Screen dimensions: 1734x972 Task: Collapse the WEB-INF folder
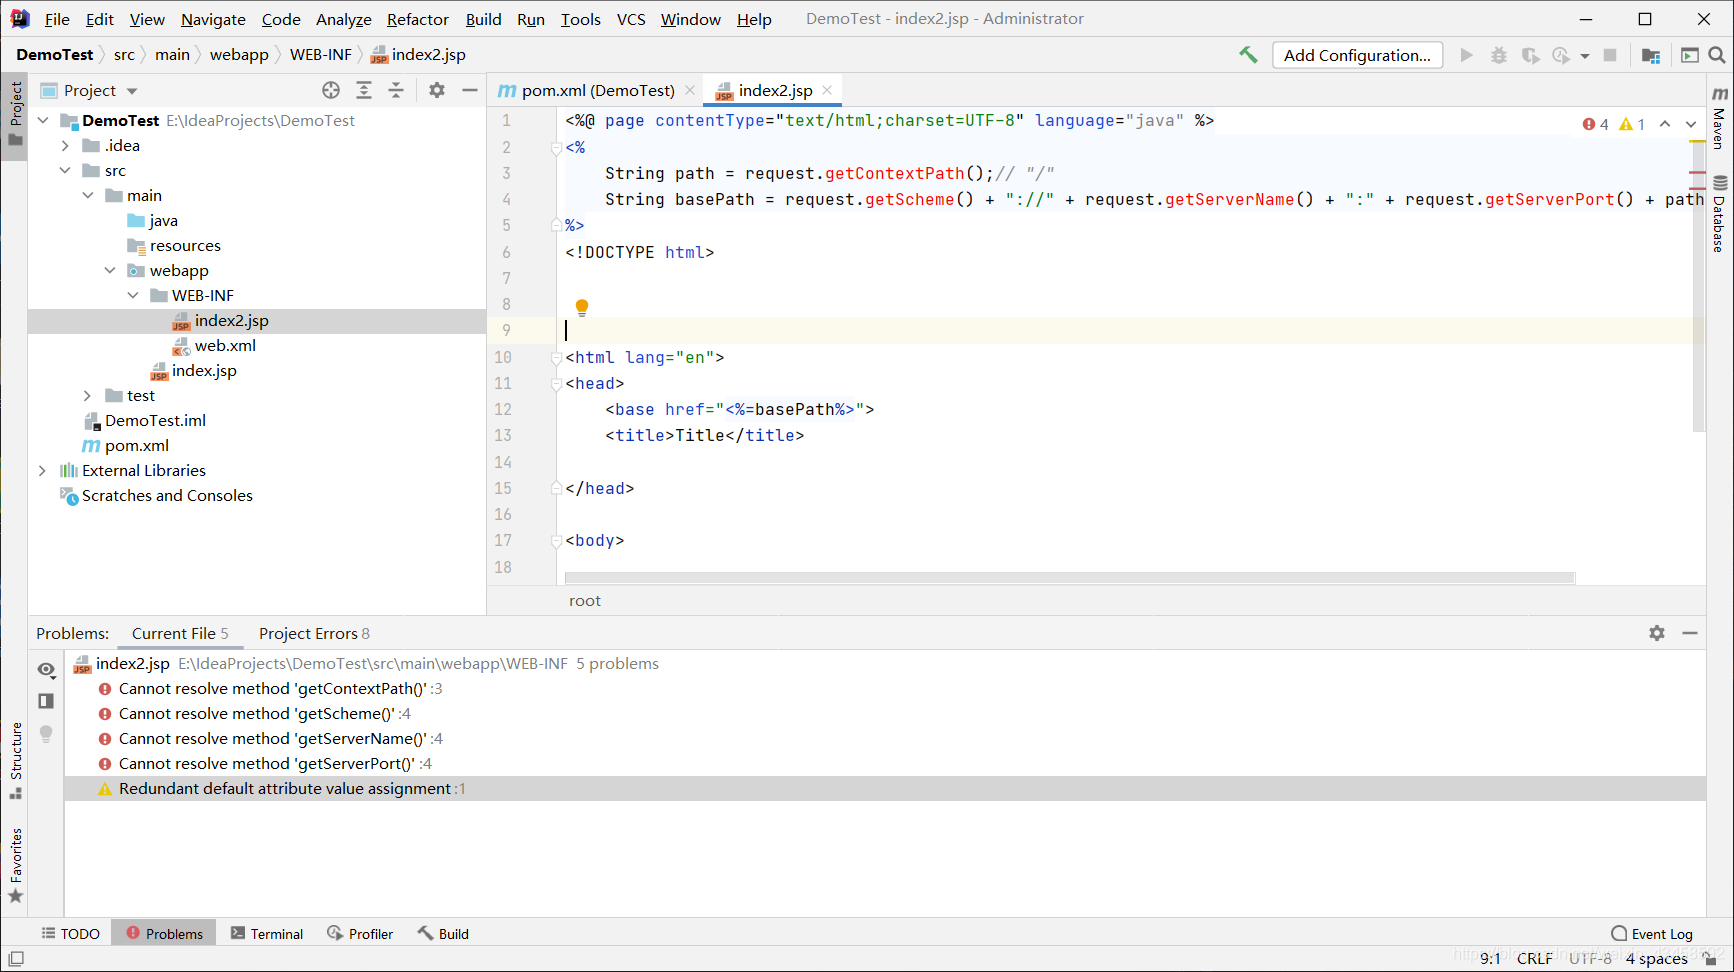click(134, 295)
